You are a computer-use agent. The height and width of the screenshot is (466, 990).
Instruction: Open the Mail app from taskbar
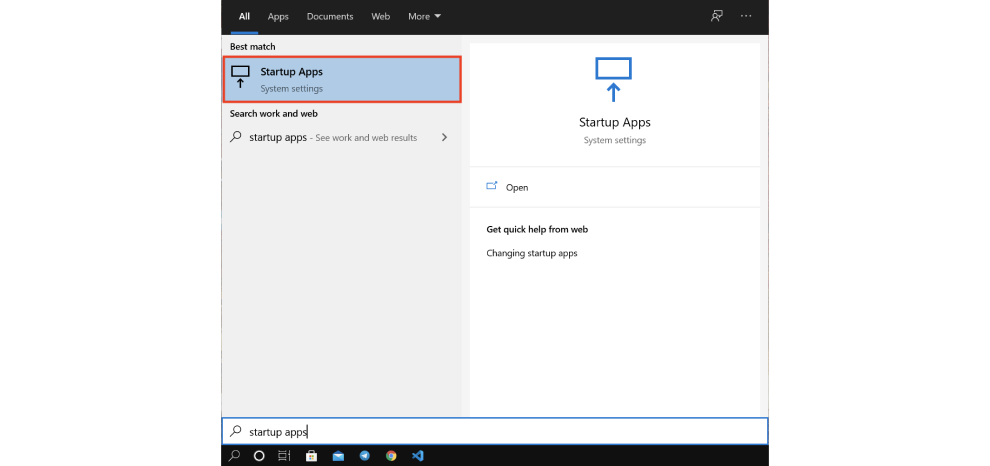click(338, 455)
